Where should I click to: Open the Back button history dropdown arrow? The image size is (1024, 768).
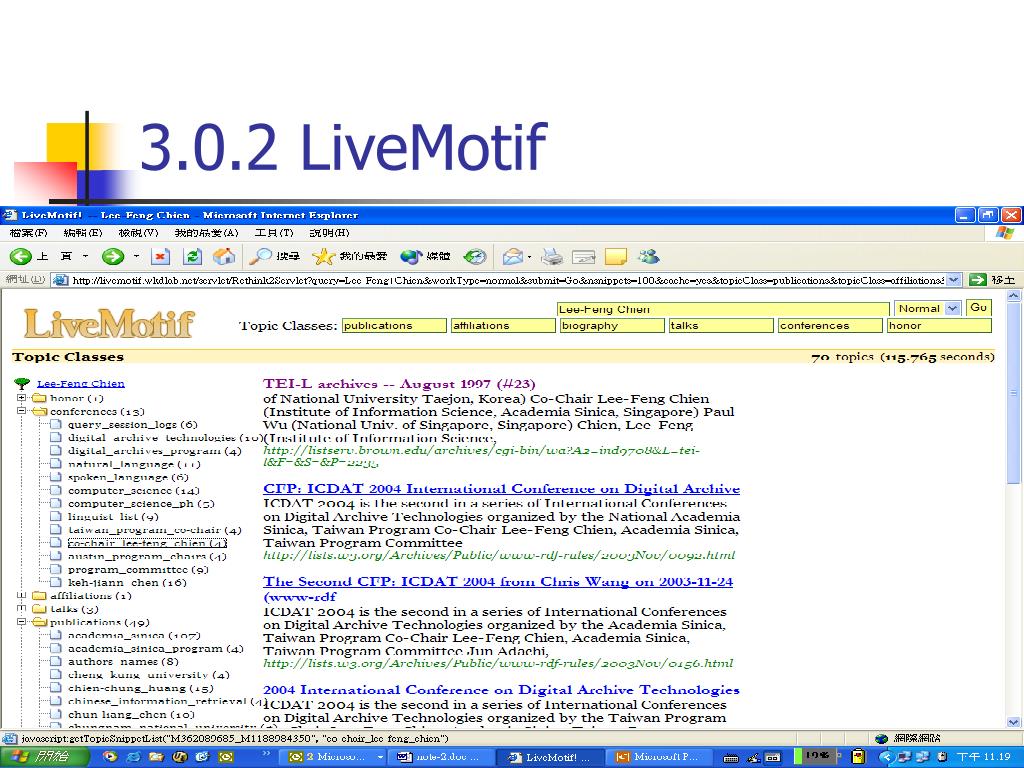86,257
